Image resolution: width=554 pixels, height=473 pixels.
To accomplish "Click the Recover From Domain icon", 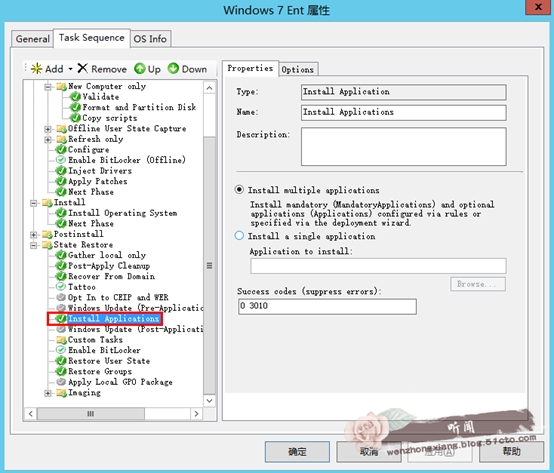I will coord(61,276).
